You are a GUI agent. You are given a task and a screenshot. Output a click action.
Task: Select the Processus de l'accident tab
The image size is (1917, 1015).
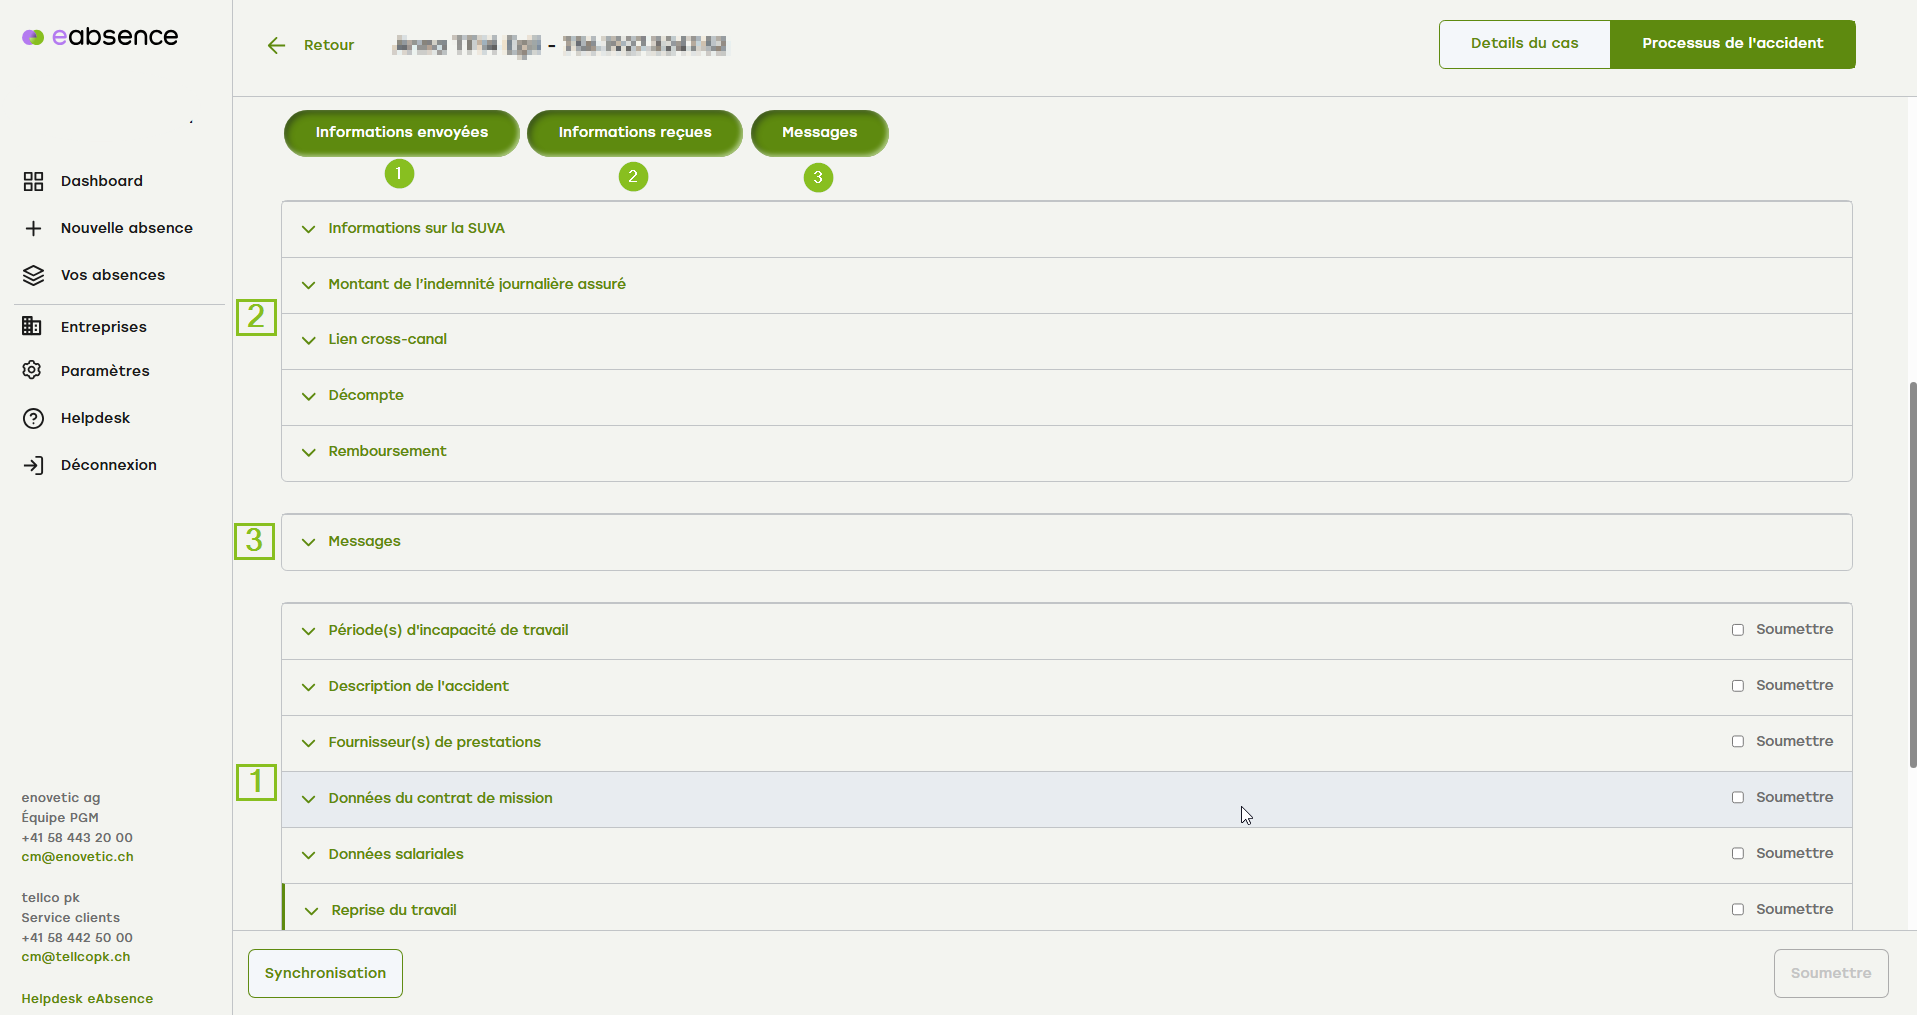(x=1732, y=44)
